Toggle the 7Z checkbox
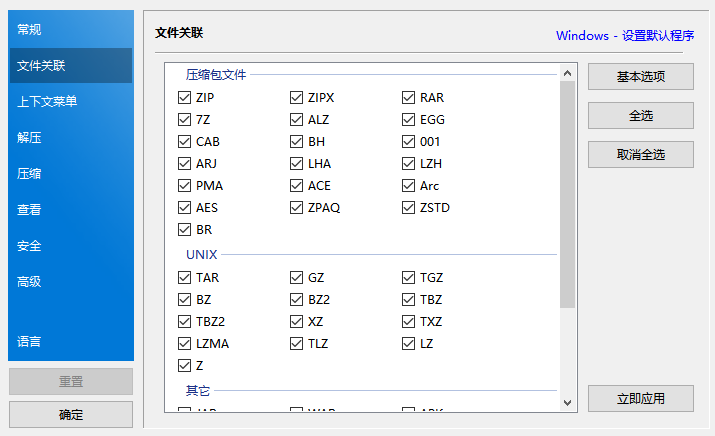 click(x=184, y=120)
